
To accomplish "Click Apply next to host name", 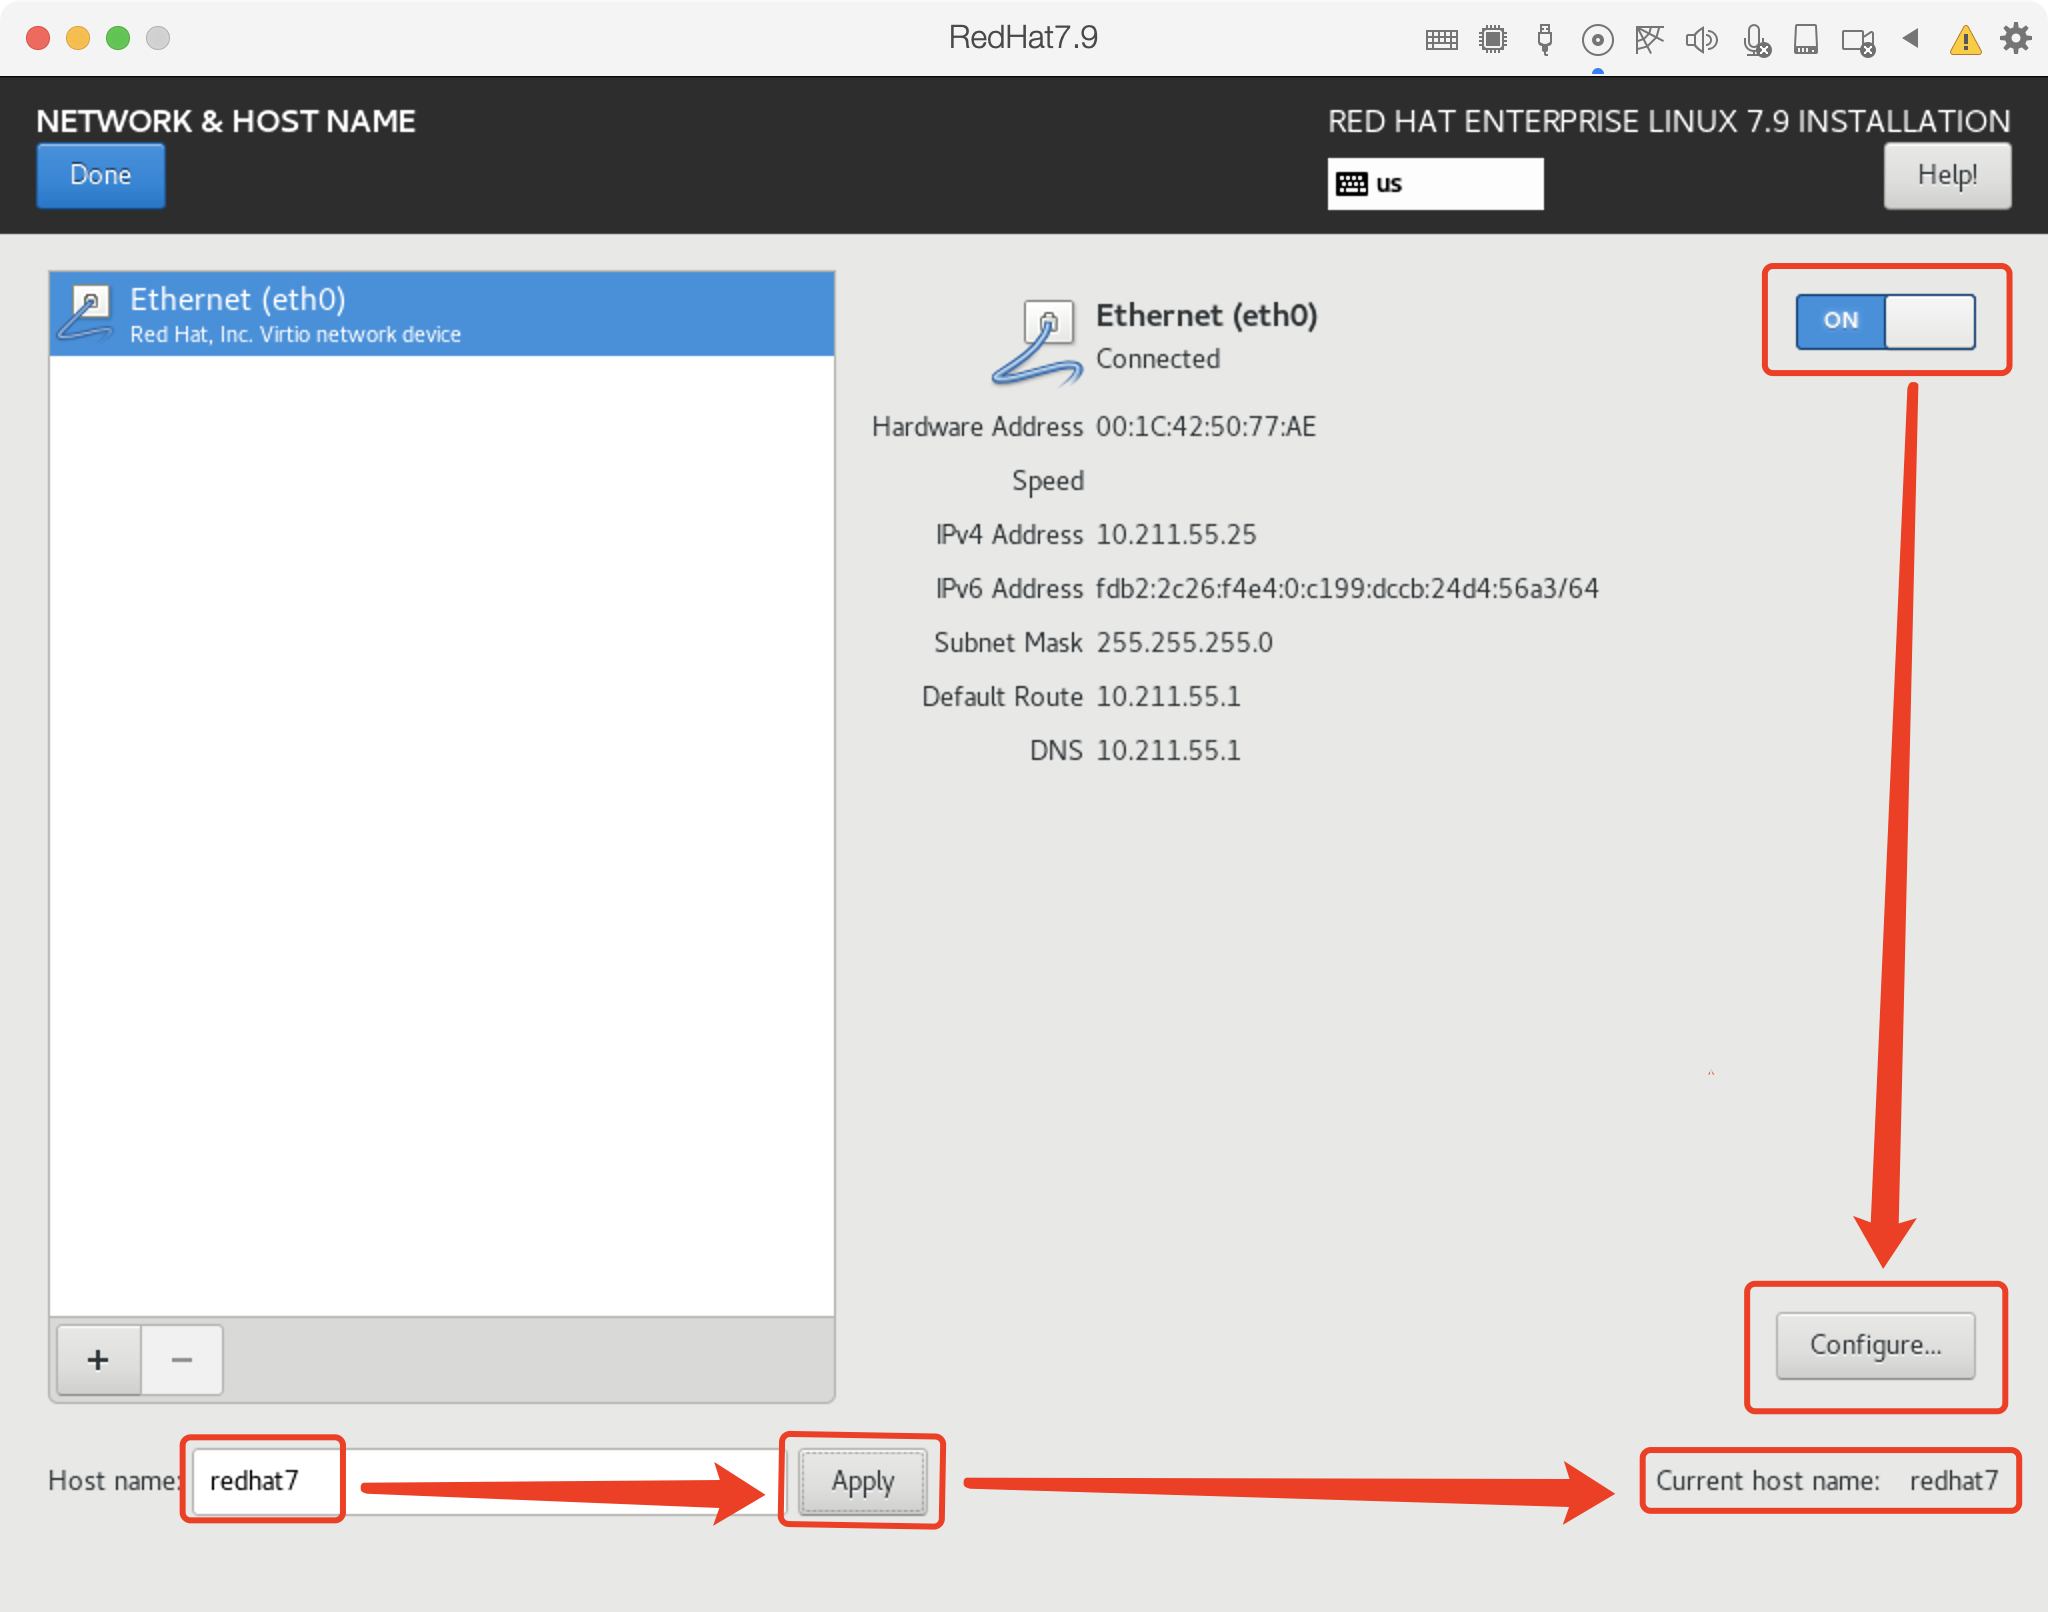I will coord(862,1481).
